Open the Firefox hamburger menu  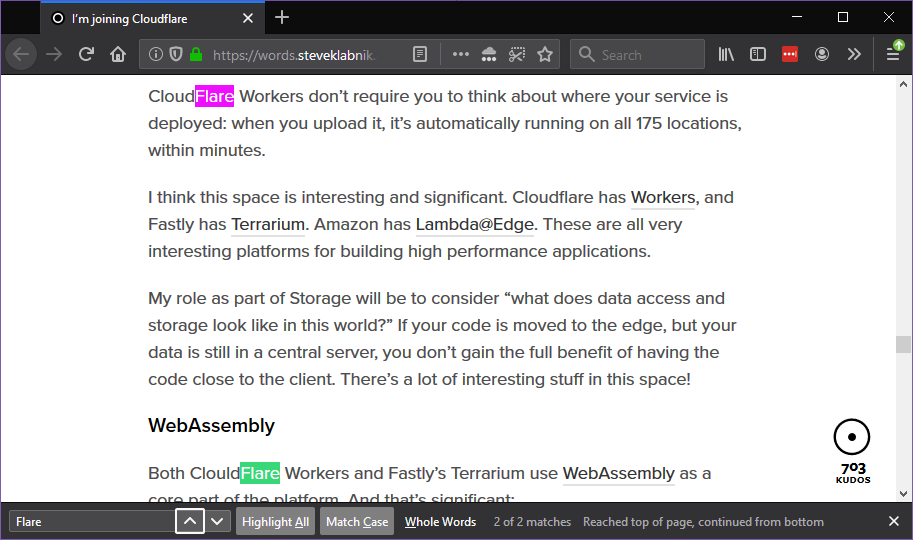[893, 54]
